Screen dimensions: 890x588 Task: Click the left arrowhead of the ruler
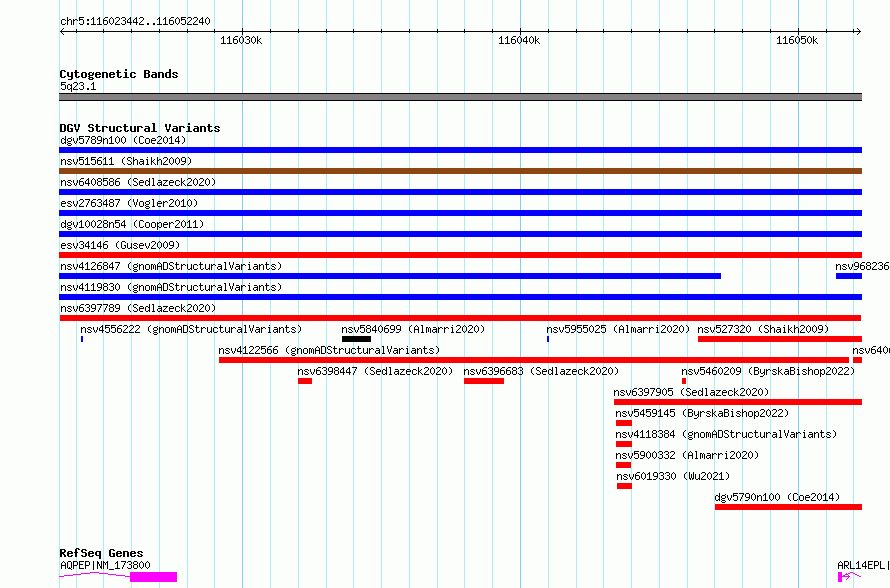pyautogui.click(x=62, y=32)
